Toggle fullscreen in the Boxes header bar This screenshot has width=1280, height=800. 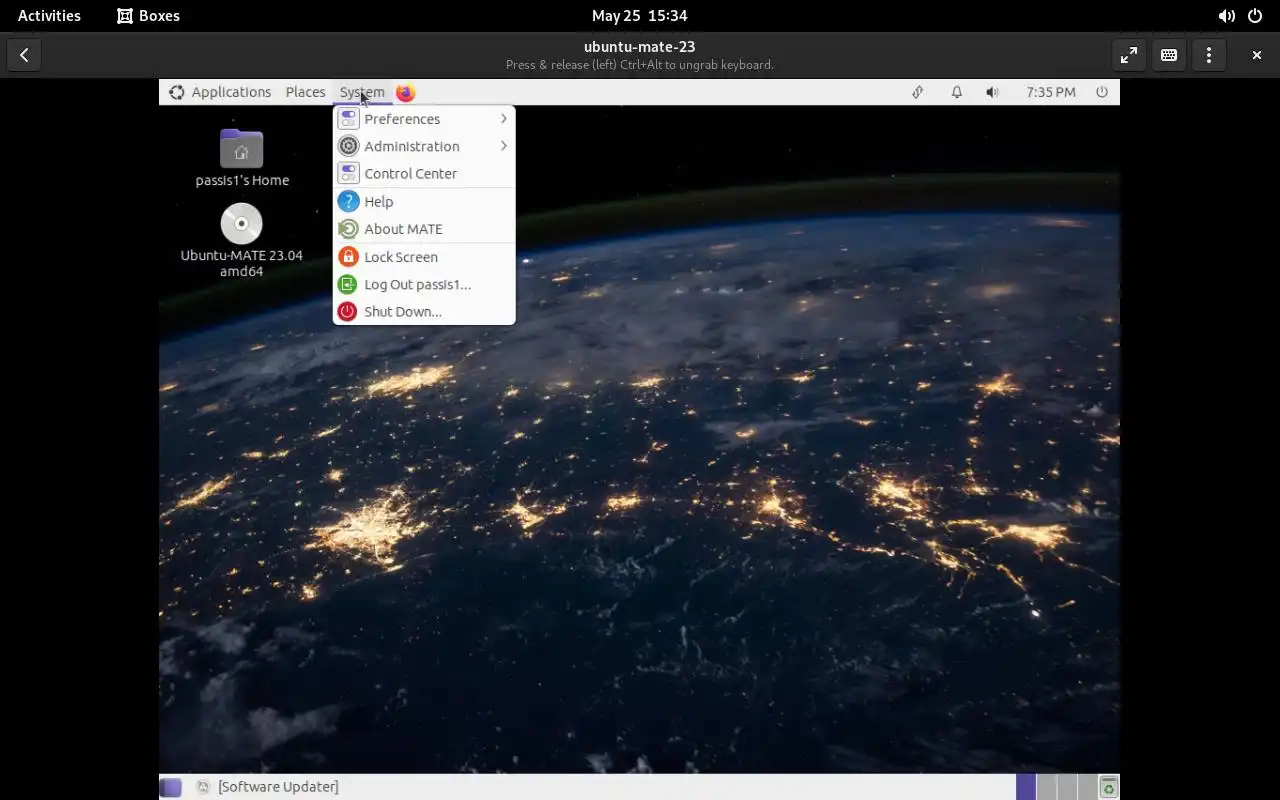pos(1129,55)
